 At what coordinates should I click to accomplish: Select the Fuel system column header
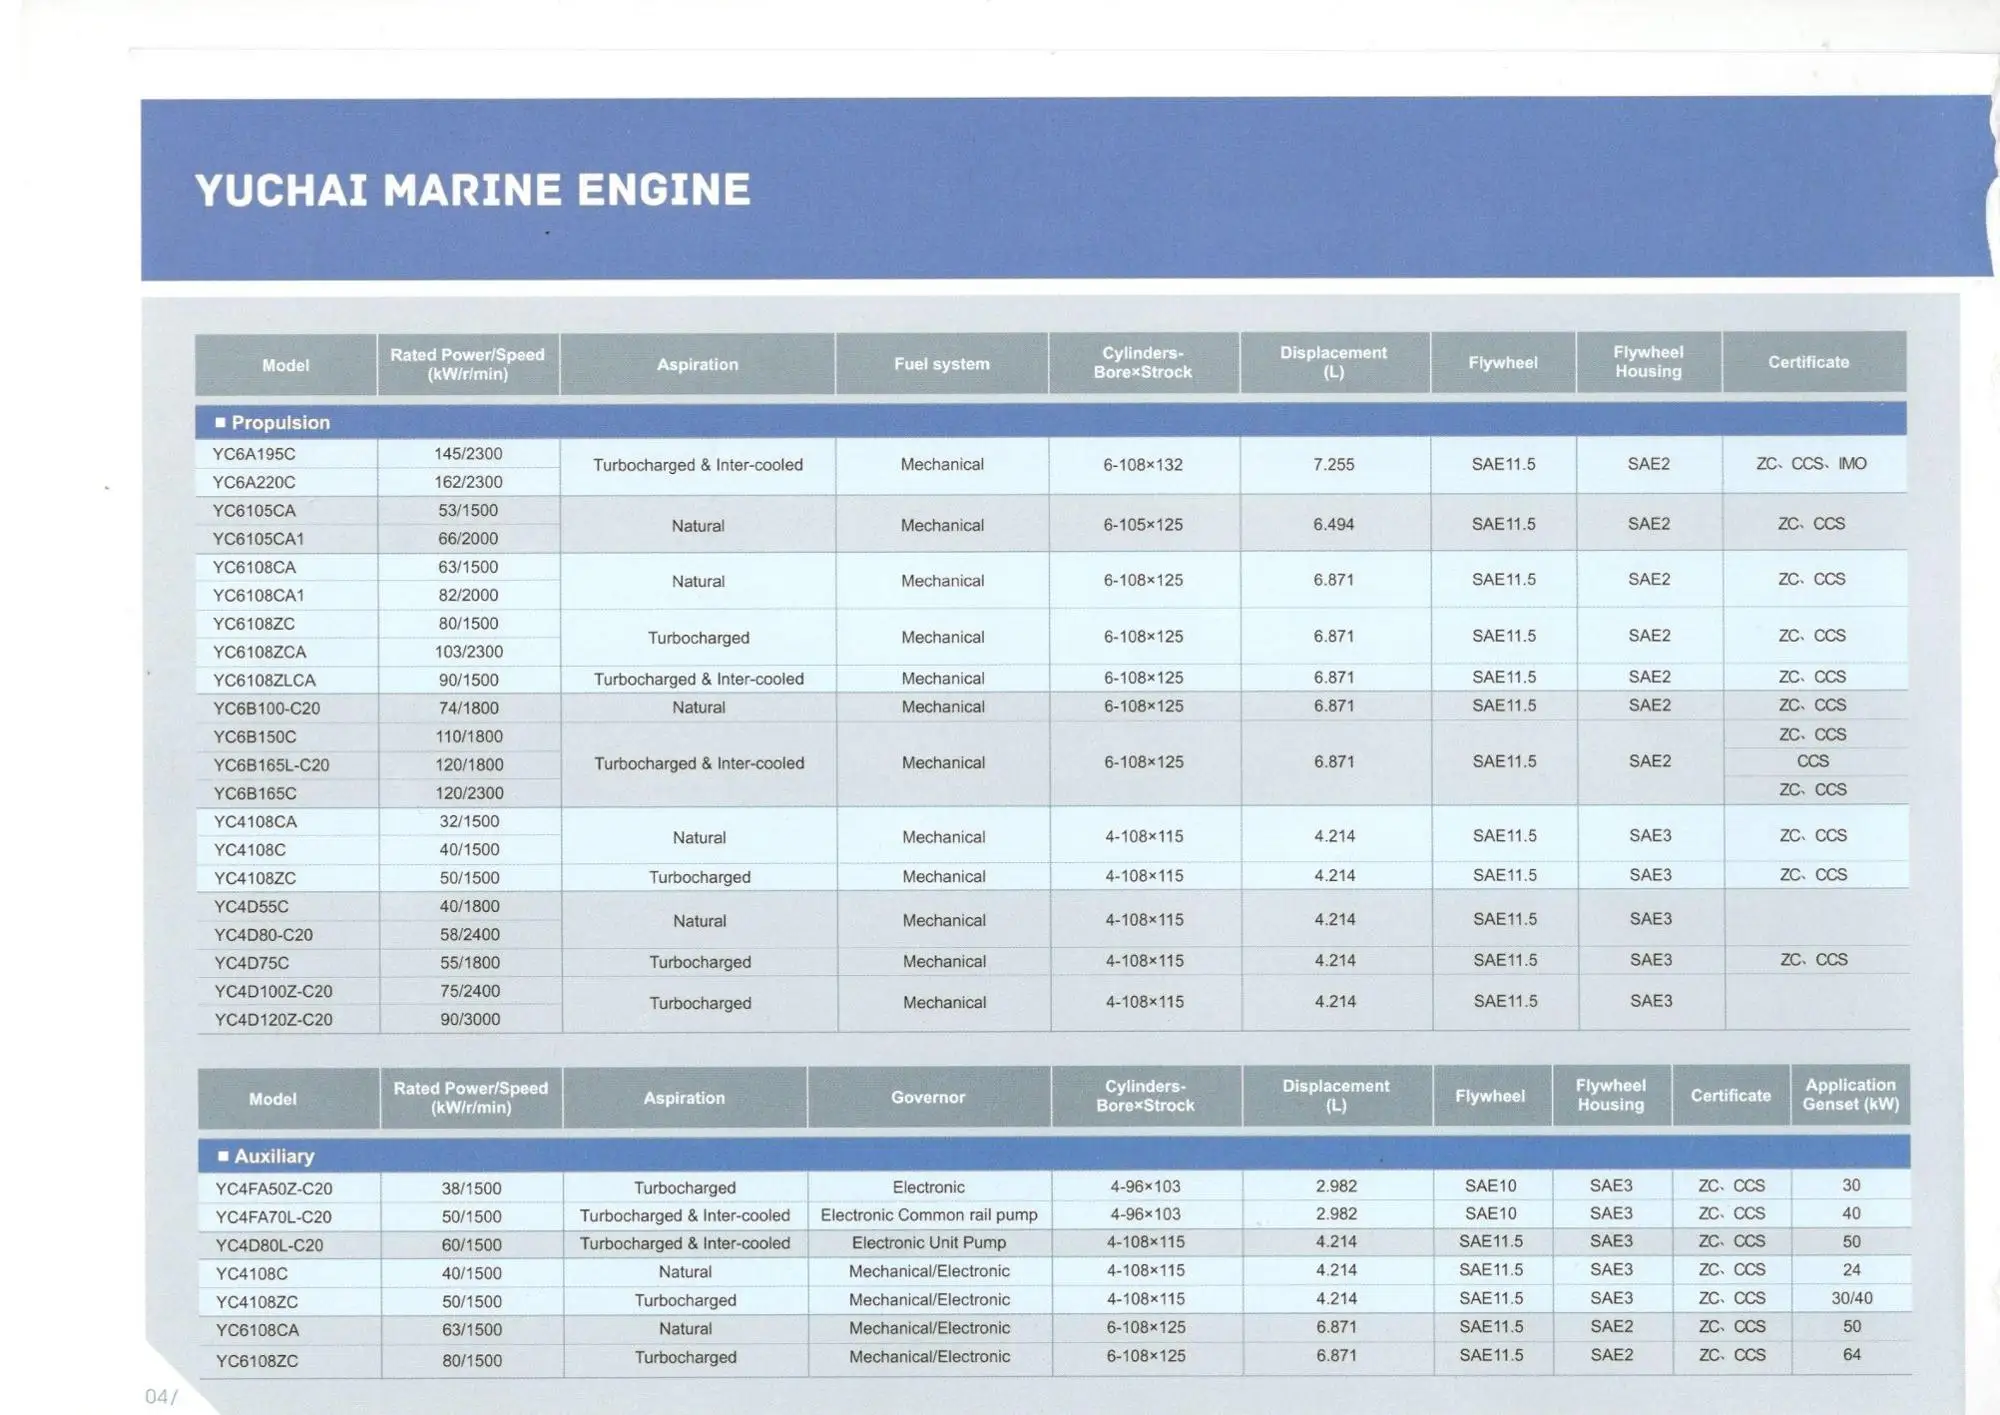point(941,364)
